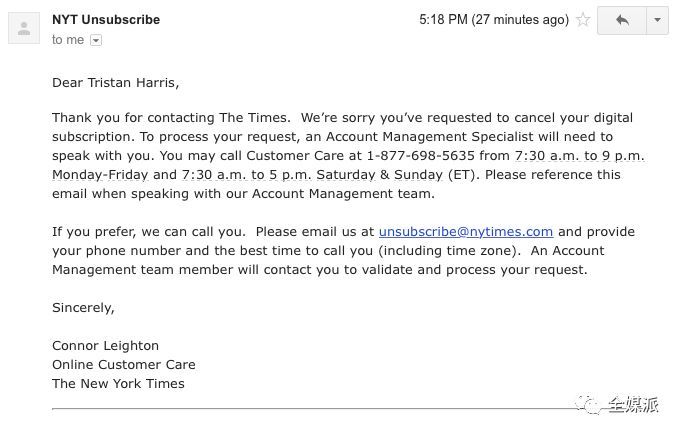This screenshot has width=680, height=434.
Task: Click the "to me" recipient text
Action: pos(68,40)
